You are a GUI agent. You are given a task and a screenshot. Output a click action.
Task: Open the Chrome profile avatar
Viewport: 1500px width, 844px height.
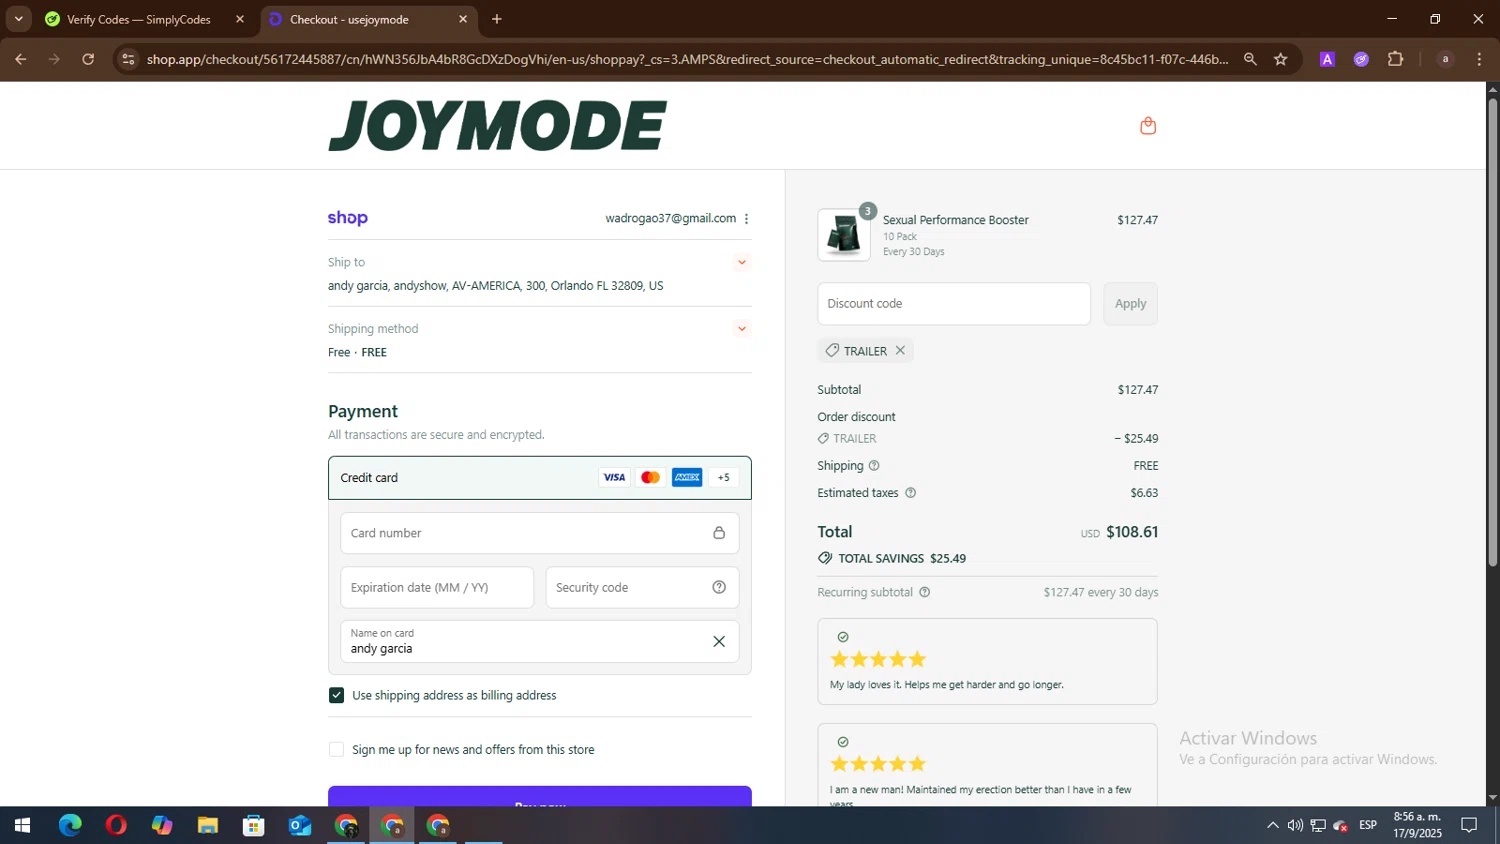(1445, 59)
